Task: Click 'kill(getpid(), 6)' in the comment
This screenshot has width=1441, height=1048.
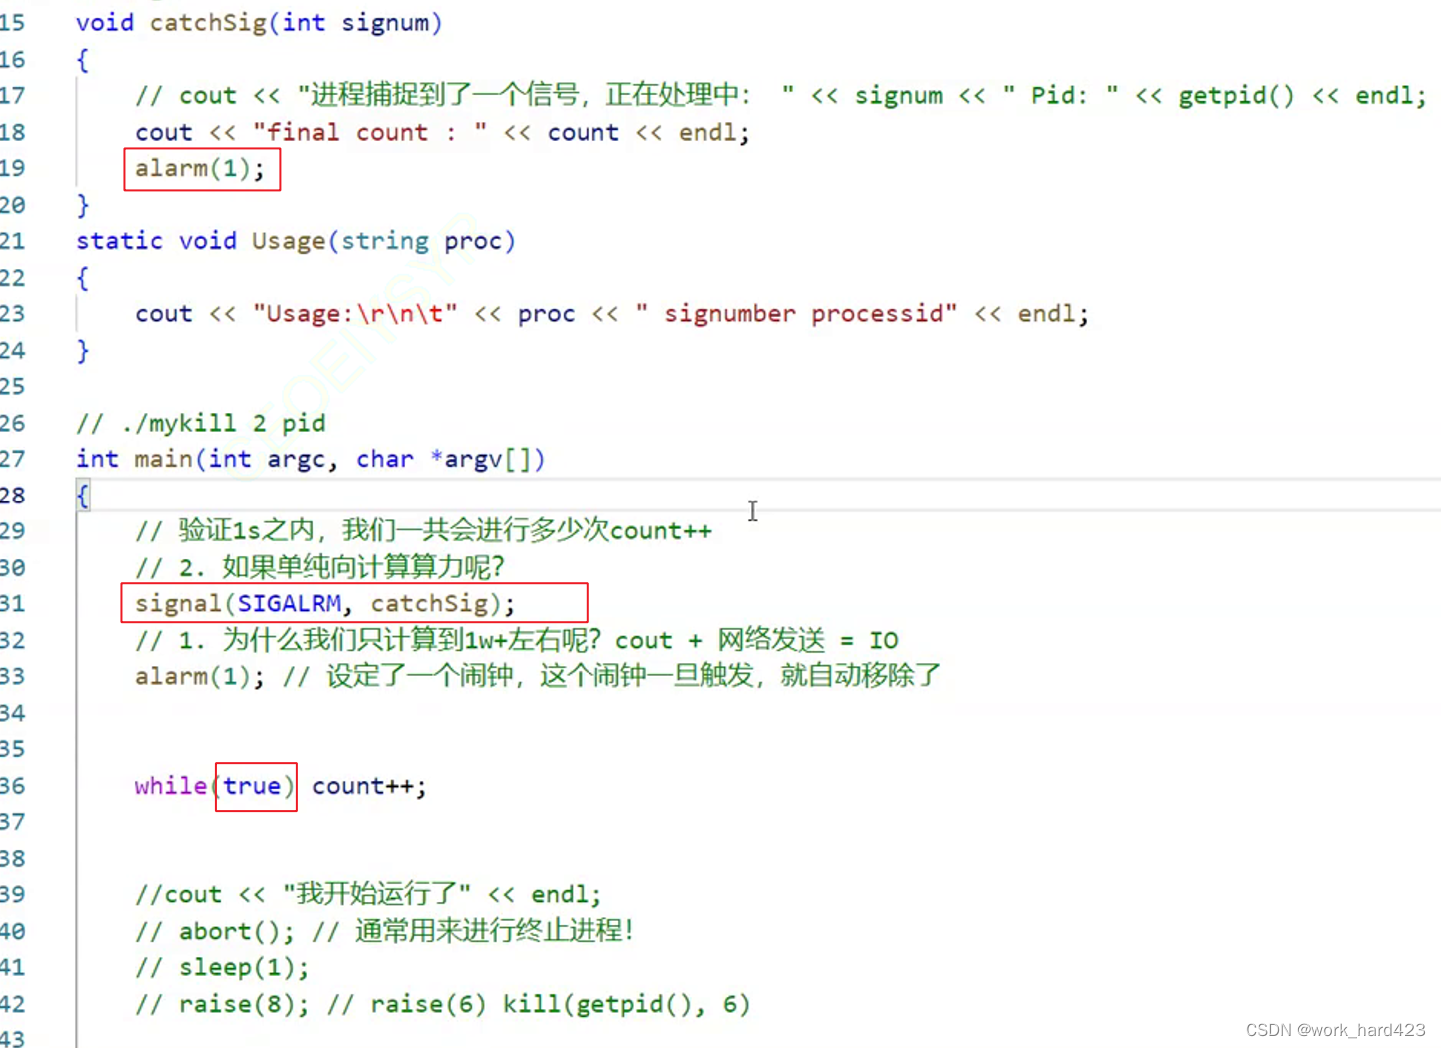Action: coord(626,1004)
